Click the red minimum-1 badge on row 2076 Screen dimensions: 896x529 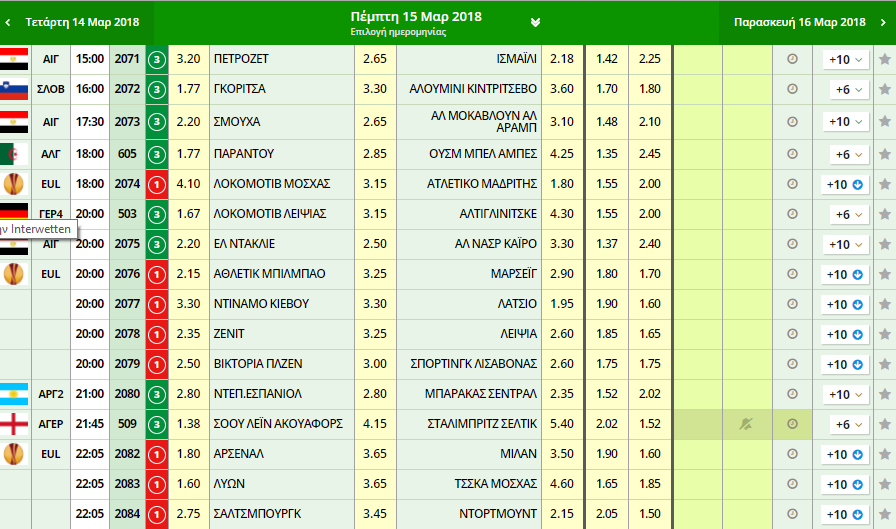click(x=157, y=274)
